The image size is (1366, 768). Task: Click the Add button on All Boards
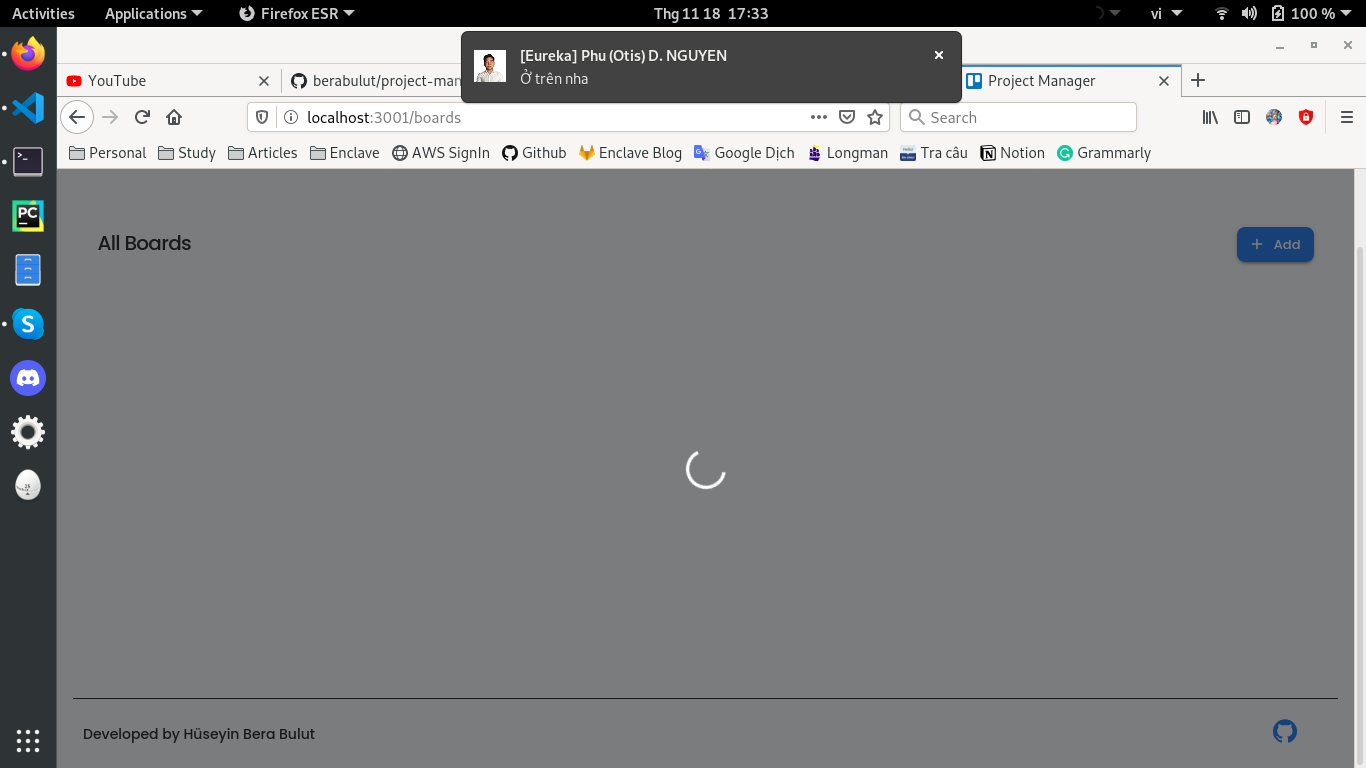[x=1275, y=244]
